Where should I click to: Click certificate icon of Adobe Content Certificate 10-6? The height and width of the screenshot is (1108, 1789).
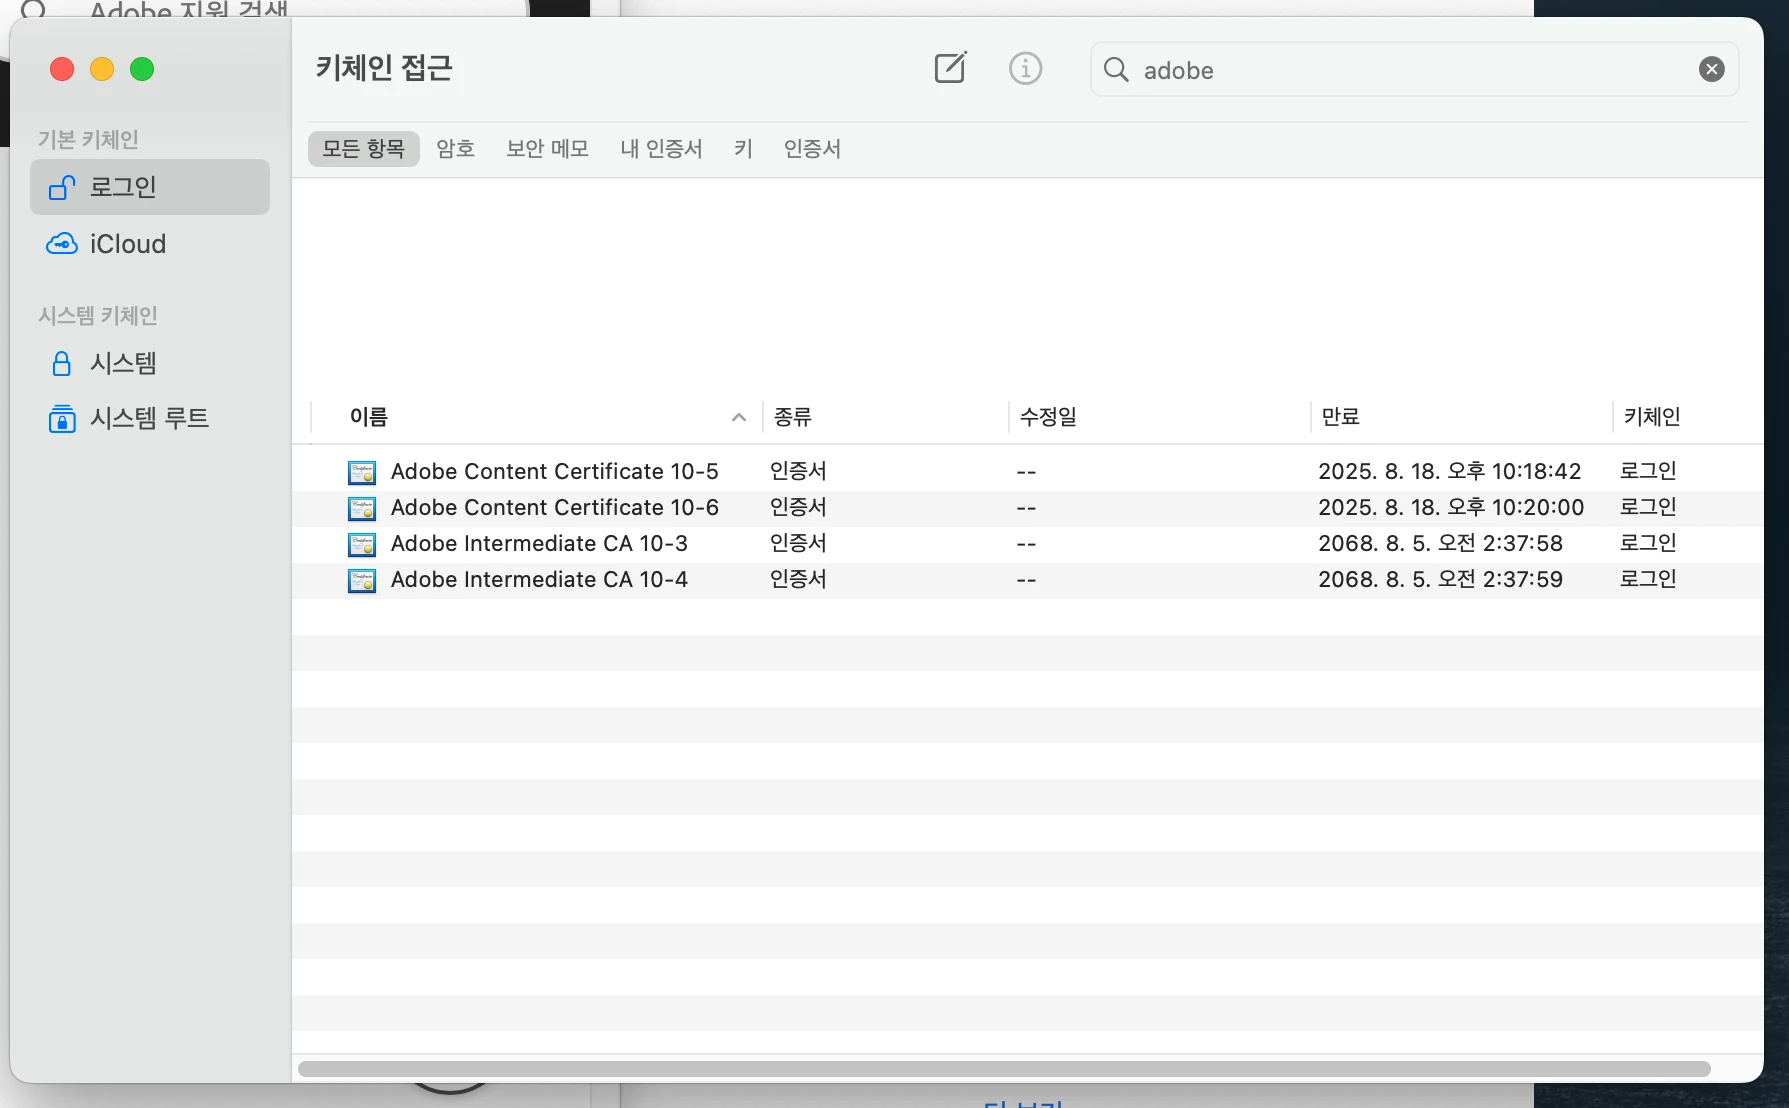(362, 508)
